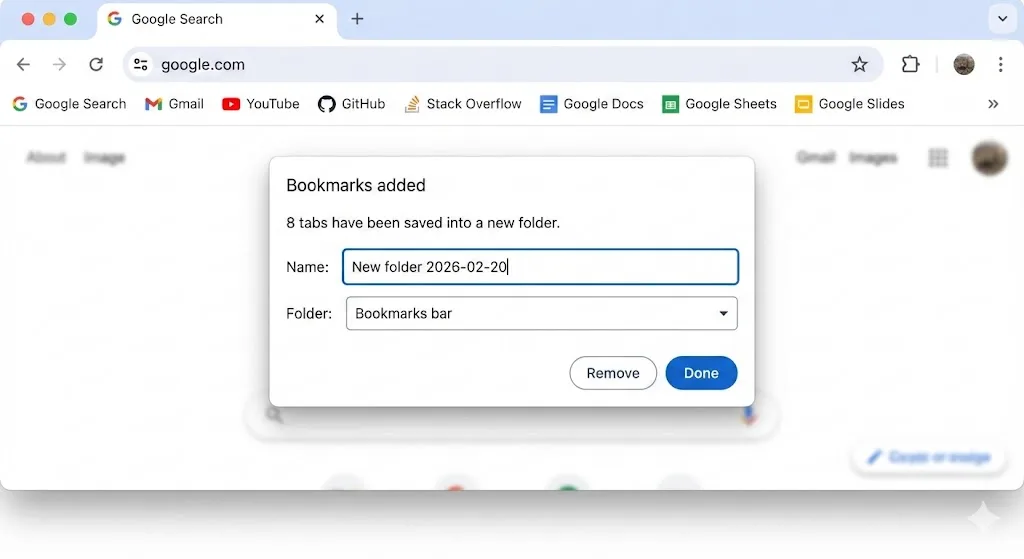Screen dimensions: 1024x559
Task: Open site information icon in address bar
Action: tap(140, 64)
